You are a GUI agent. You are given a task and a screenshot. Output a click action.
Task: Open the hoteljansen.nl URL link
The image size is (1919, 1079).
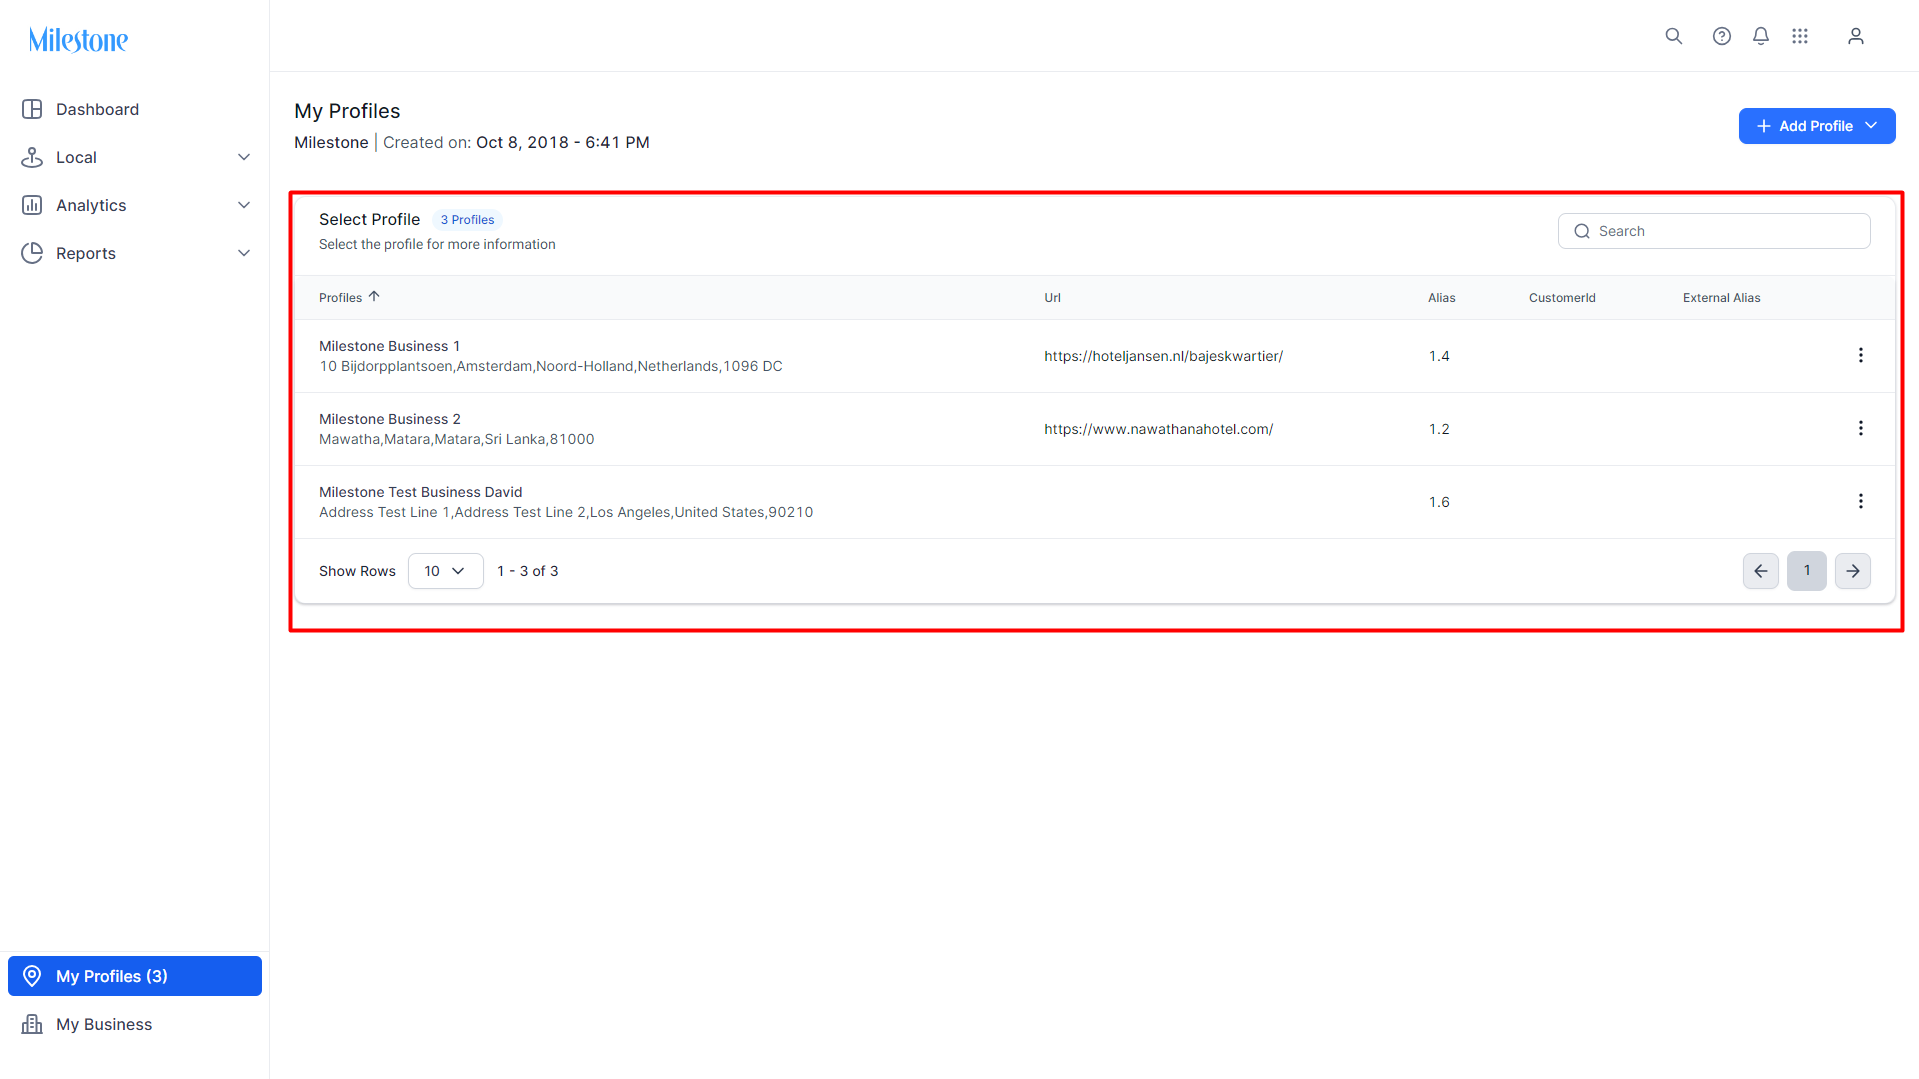point(1163,356)
